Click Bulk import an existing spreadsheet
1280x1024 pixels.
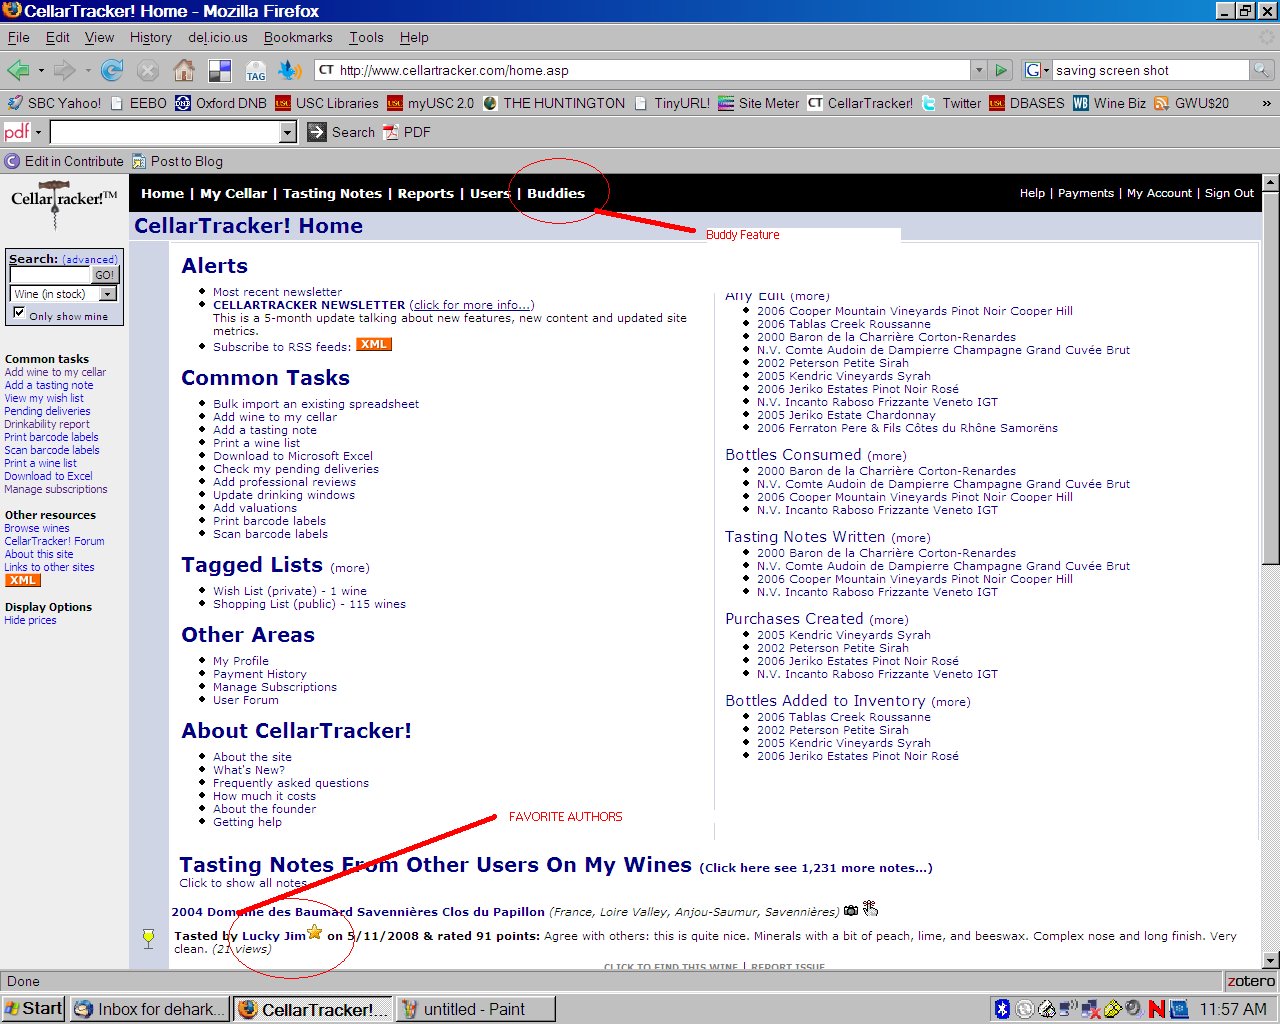(316, 404)
